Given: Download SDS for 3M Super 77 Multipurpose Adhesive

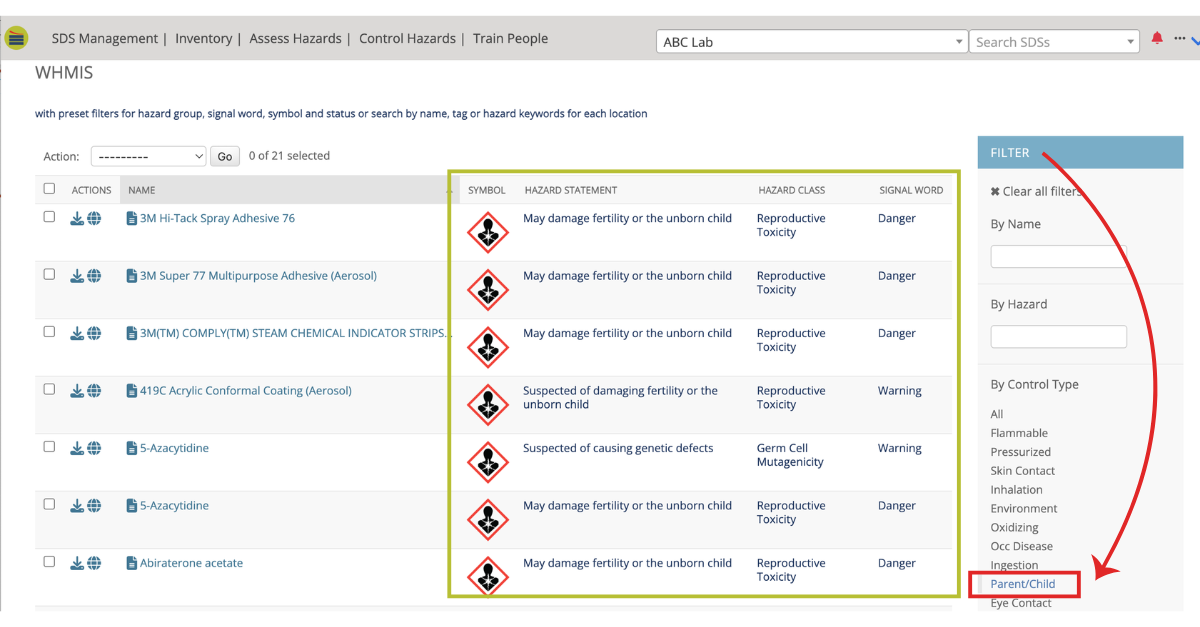Looking at the screenshot, I should click(77, 276).
